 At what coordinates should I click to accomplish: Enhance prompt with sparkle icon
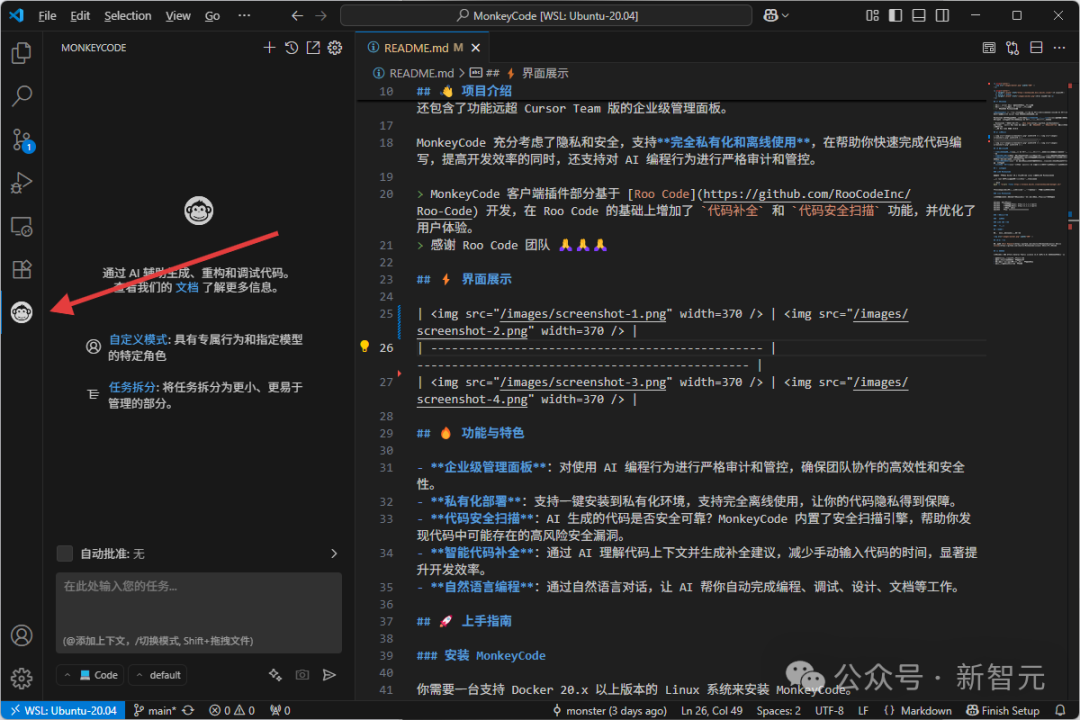tap(275, 675)
